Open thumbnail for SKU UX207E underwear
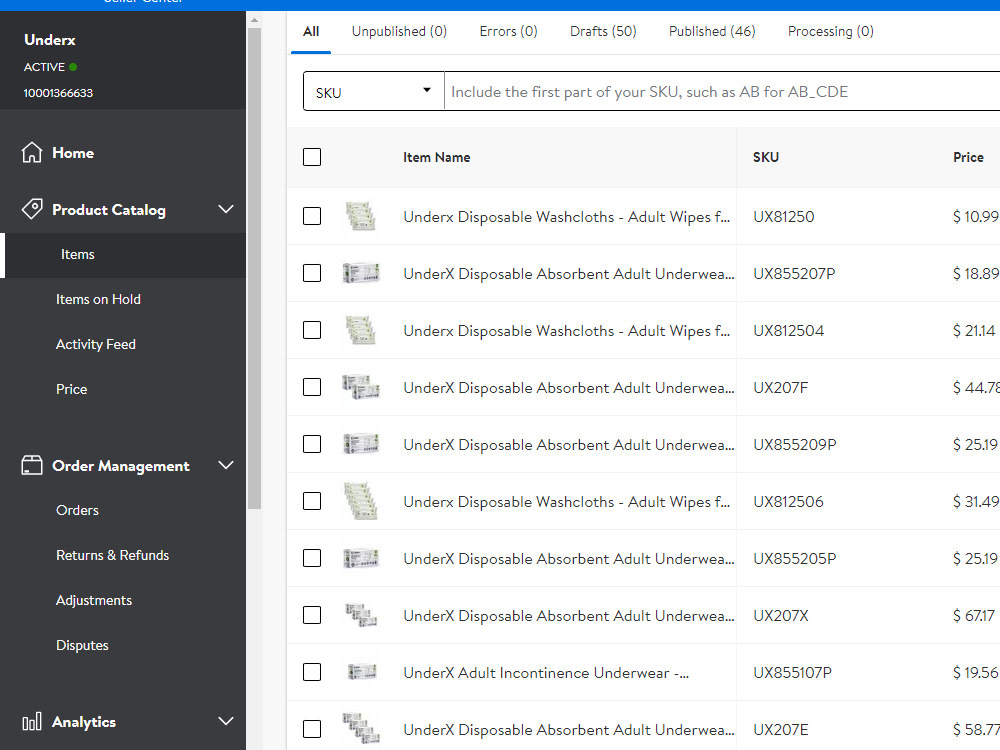The image size is (1000, 750). (361, 728)
